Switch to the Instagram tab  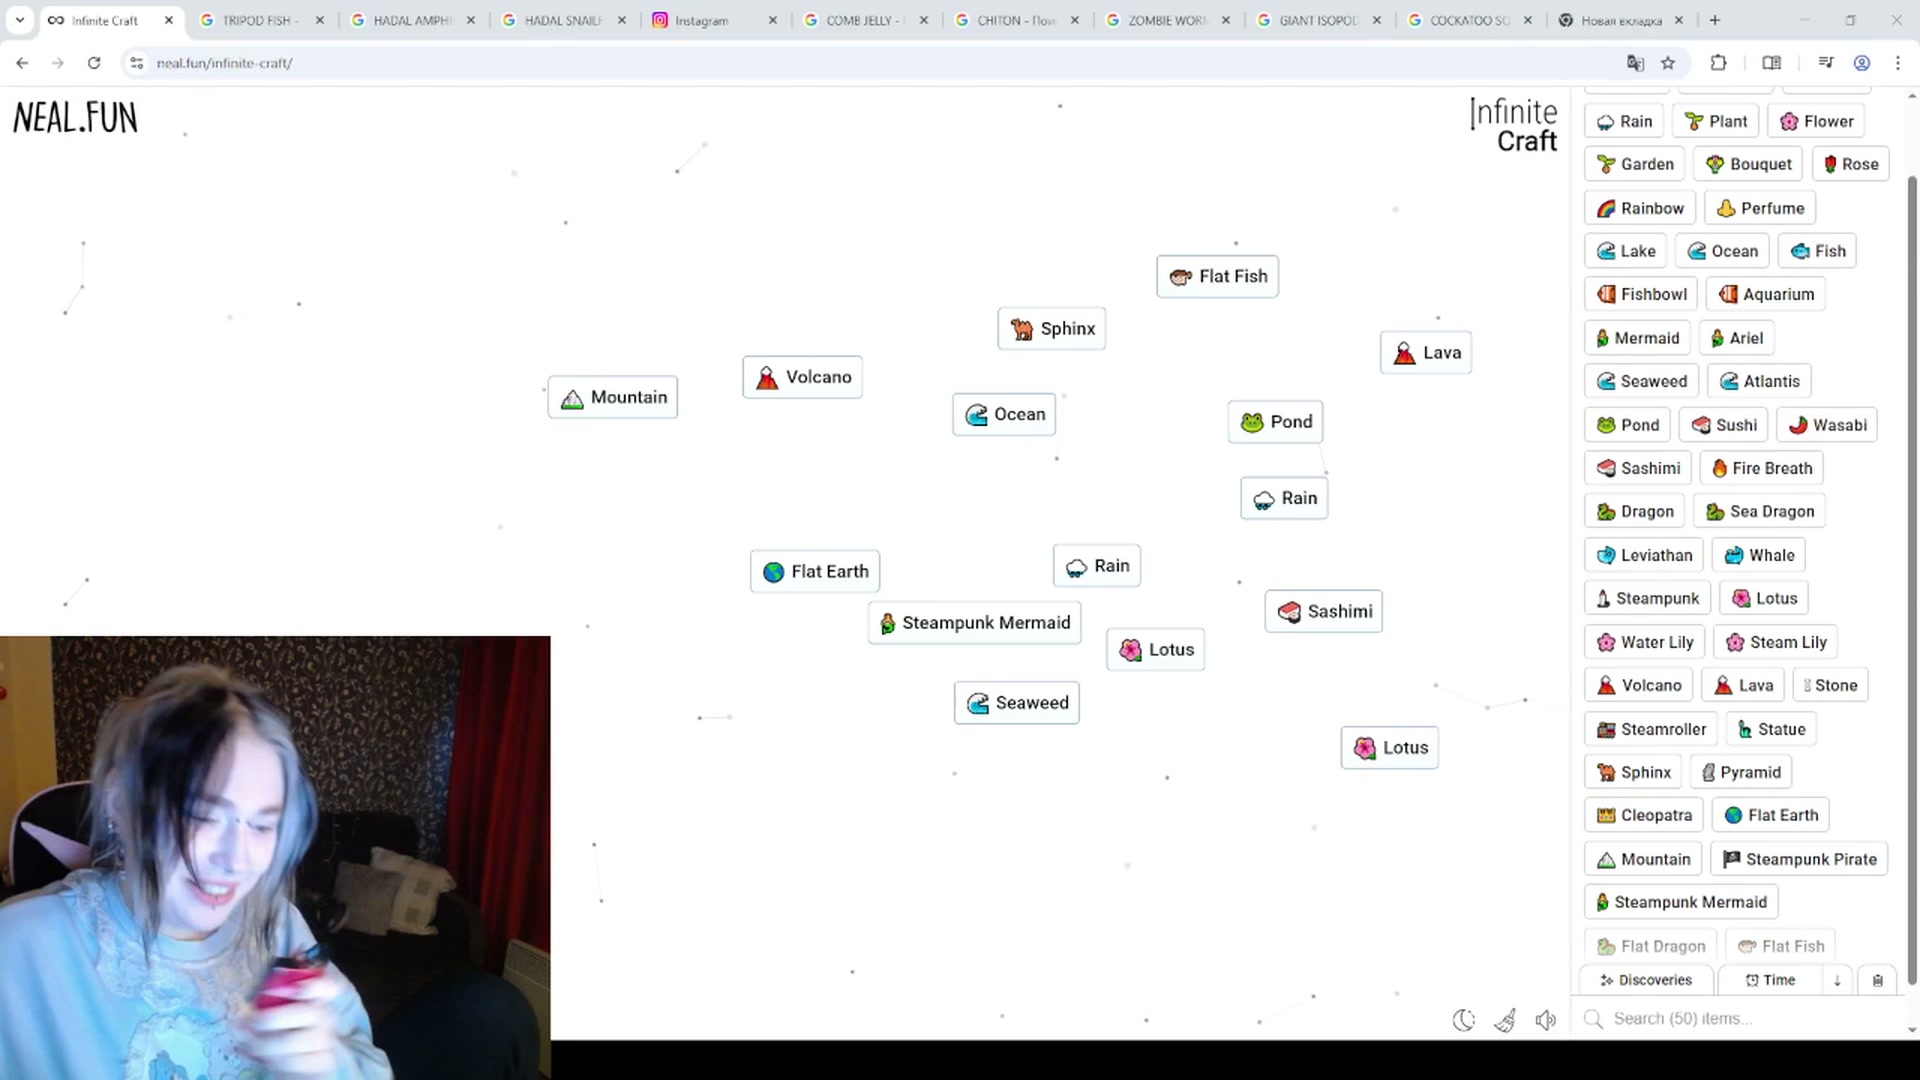tap(715, 20)
